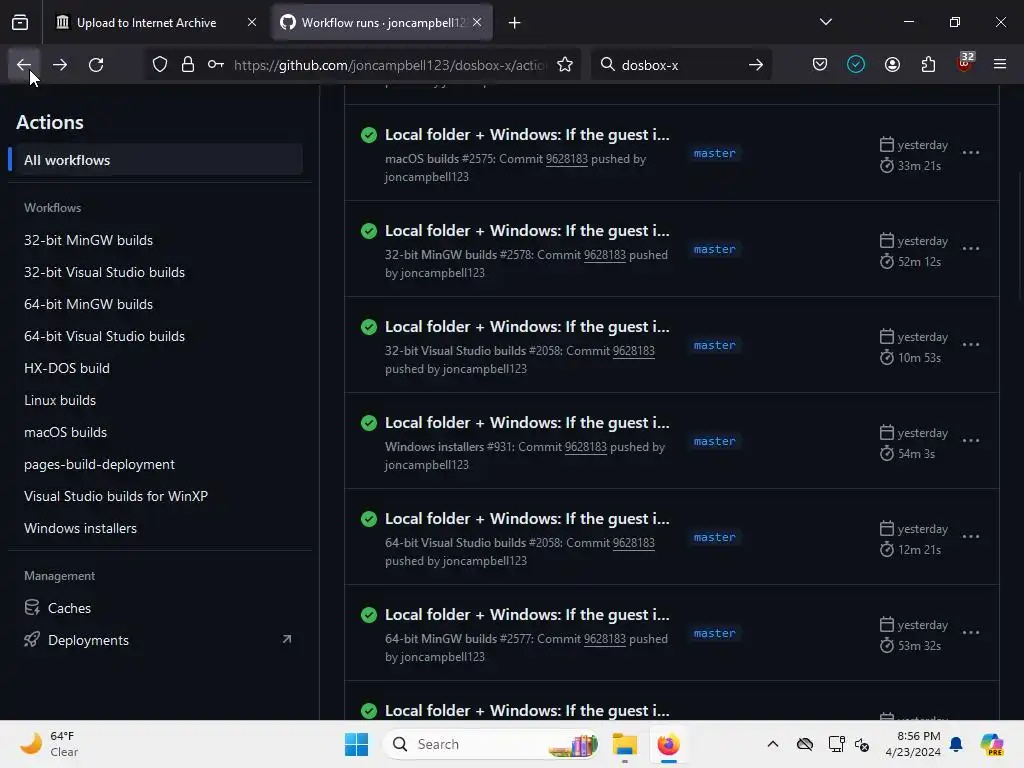This screenshot has width=1024, height=768.
Task: Reload the current page
Action: point(96,65)
